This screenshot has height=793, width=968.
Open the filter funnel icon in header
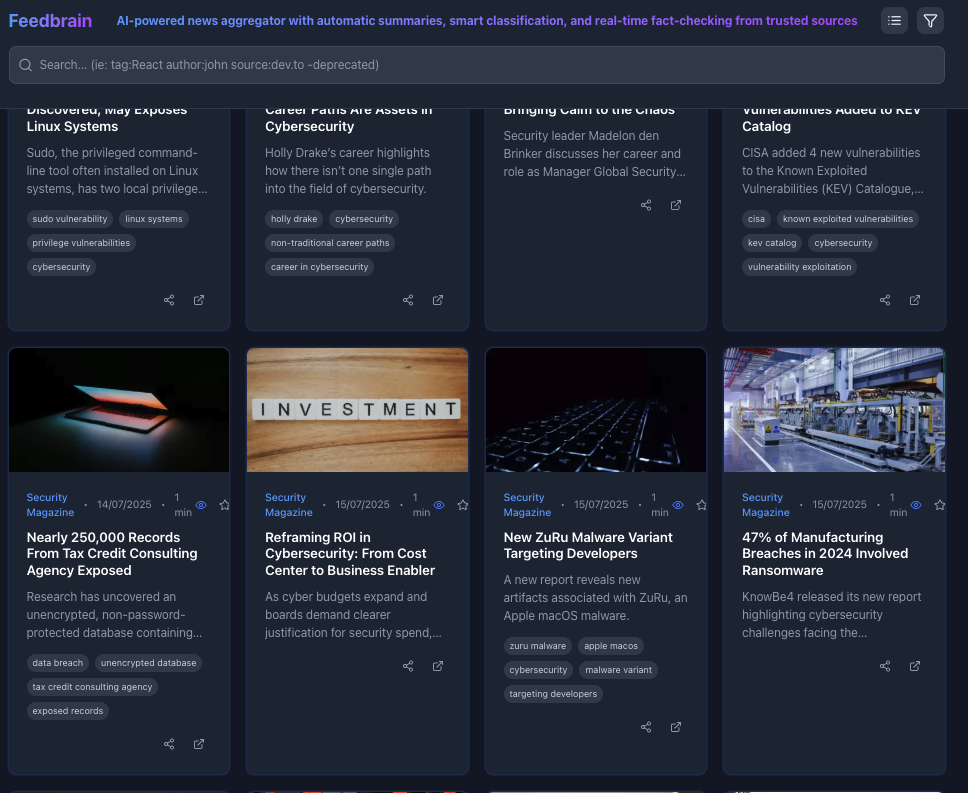[x=930, y=21]
